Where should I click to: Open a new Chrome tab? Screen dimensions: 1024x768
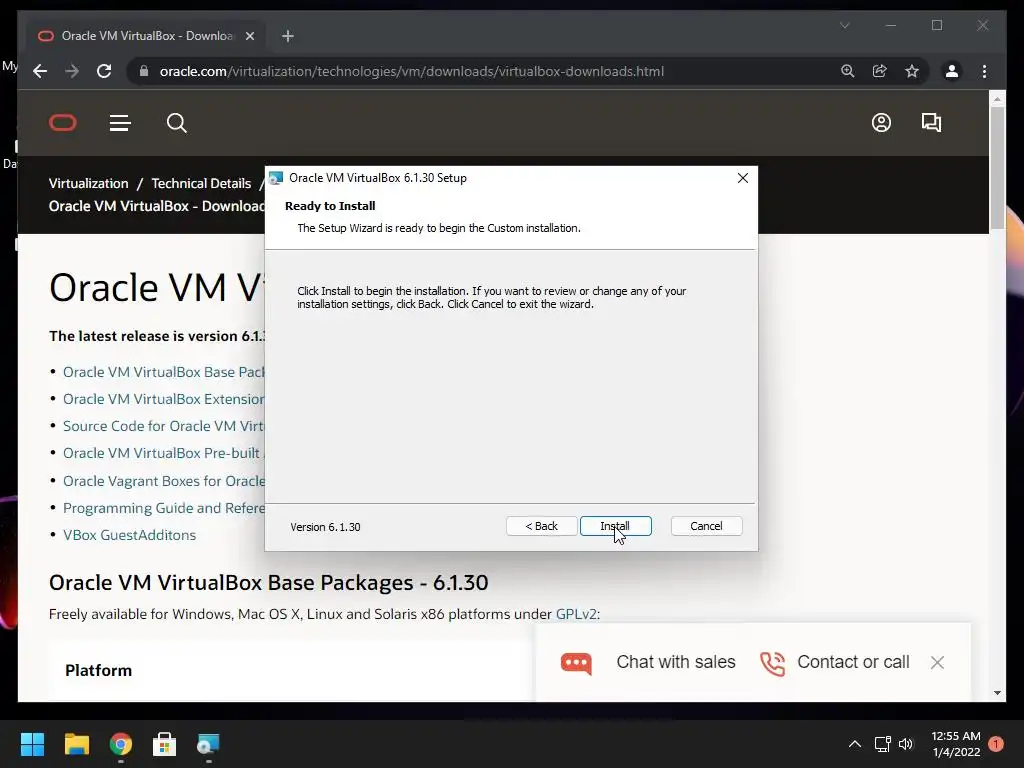[x=288, y=36]
